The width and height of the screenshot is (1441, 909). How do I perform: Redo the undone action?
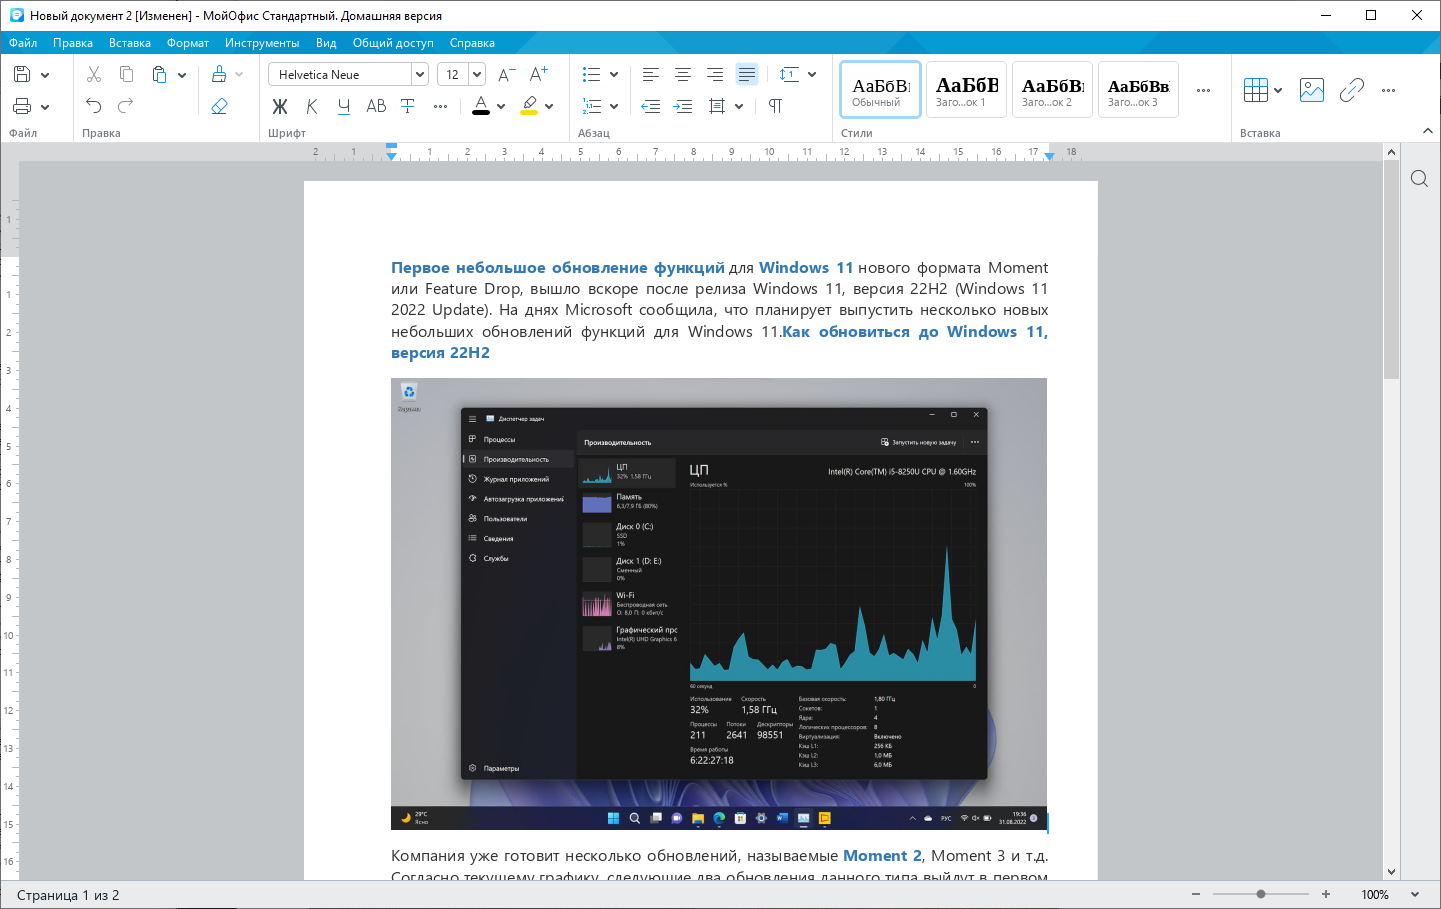(126, 106)
